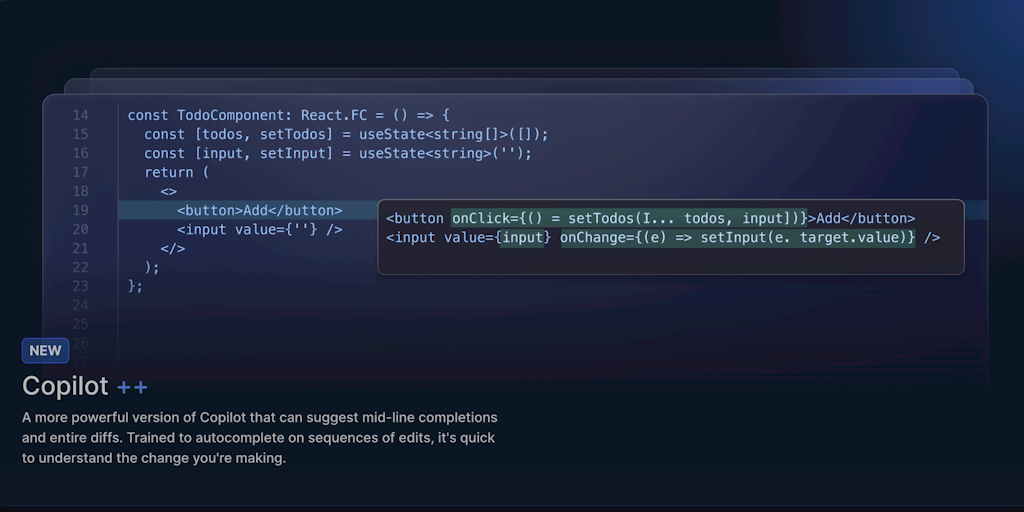Click the highlighted onClick suggestion in the popup
Screen dimensions: 1024x512
(629, 218)
